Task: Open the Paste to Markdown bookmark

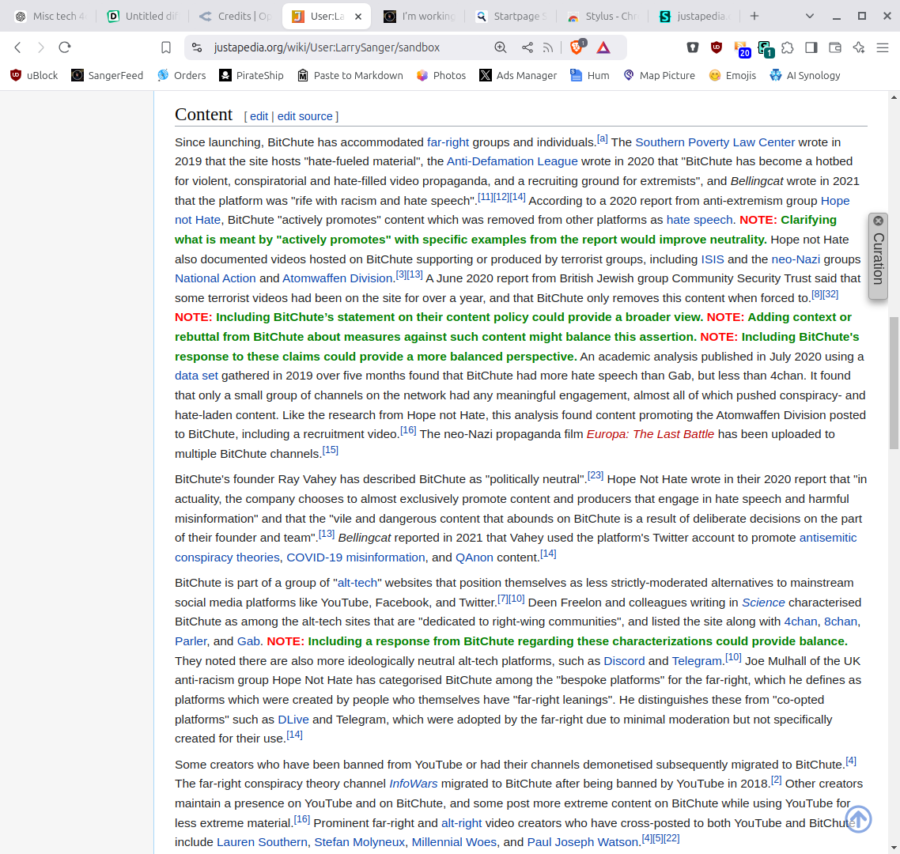Action: (x=348, y=75)
